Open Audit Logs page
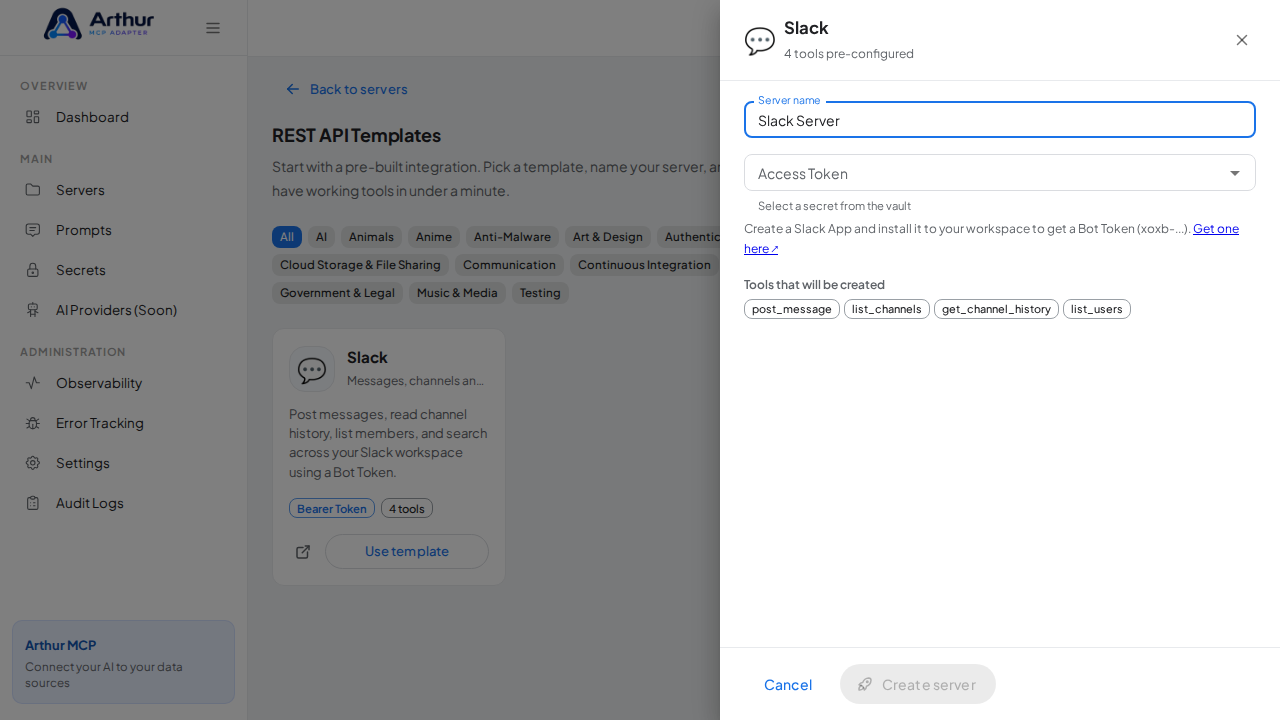 (123, 503)
